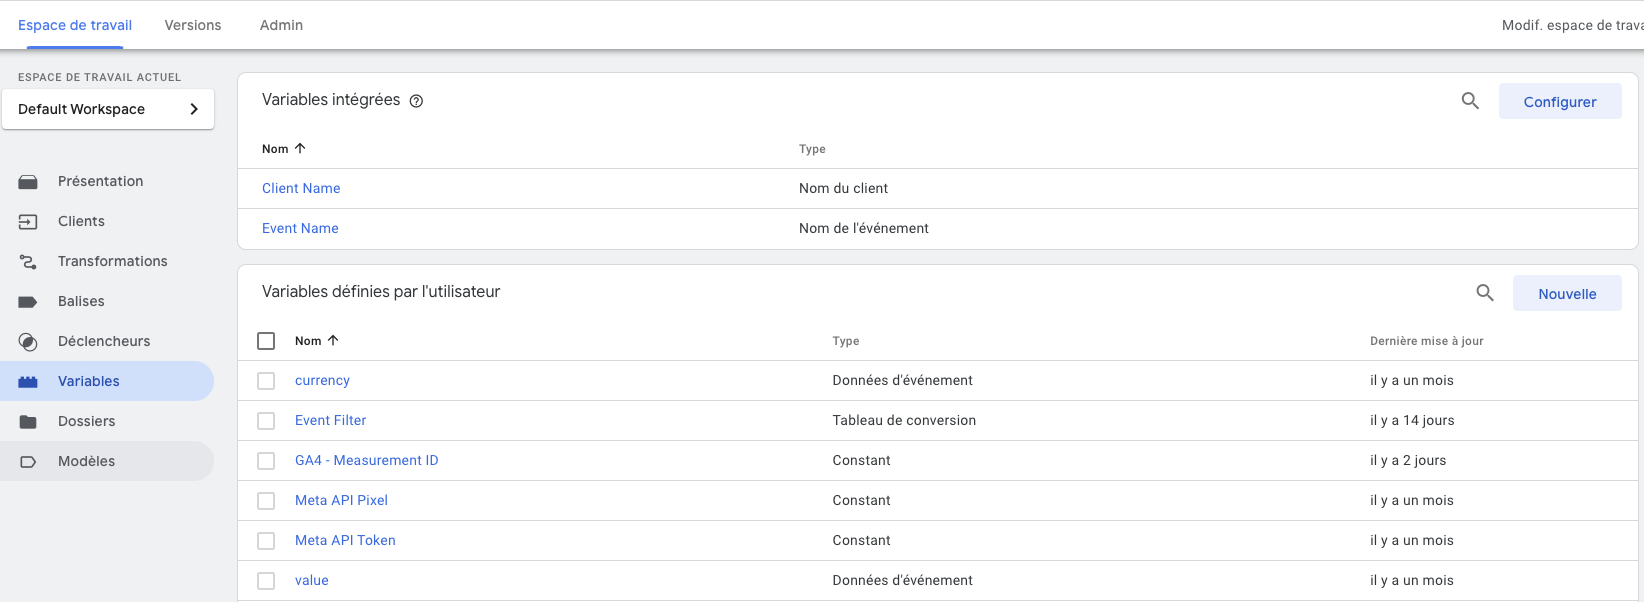Open help for Variables intégrées

(x=417, y=101)
